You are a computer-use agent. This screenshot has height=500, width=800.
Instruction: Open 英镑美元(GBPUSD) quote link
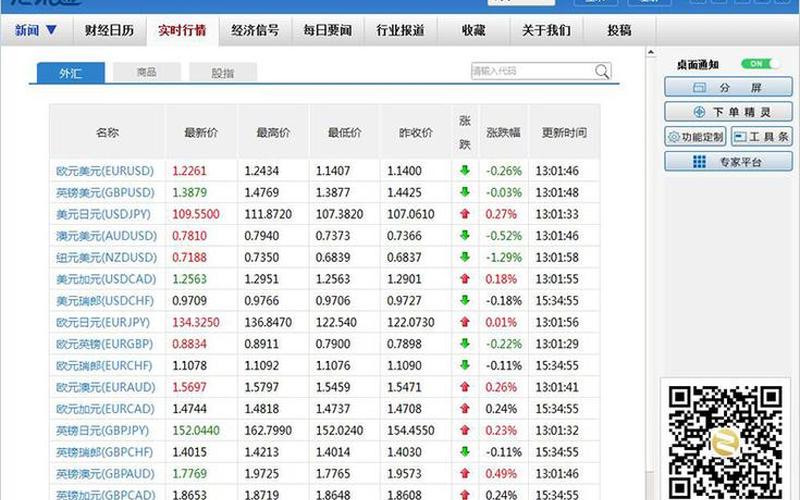pyautogui.click(x=105, y=192)
